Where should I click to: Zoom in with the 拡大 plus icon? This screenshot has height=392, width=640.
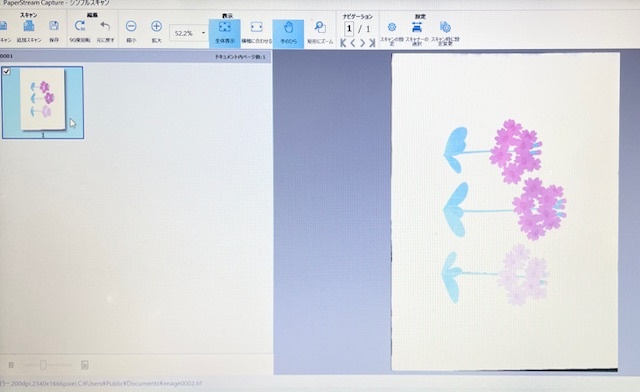[x=156, y=27]
